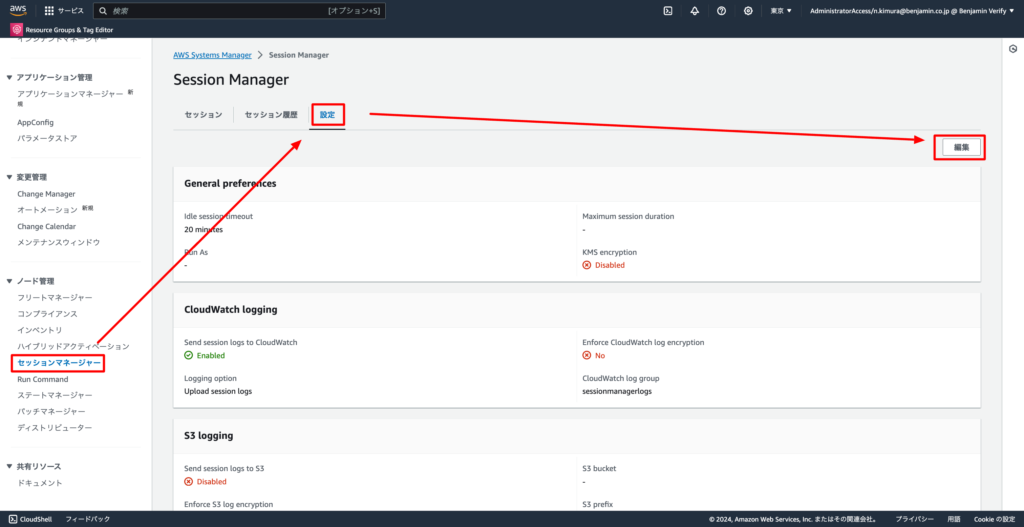
Task: Click the CloudWatch Enabled status
Action: coord(204,355)
